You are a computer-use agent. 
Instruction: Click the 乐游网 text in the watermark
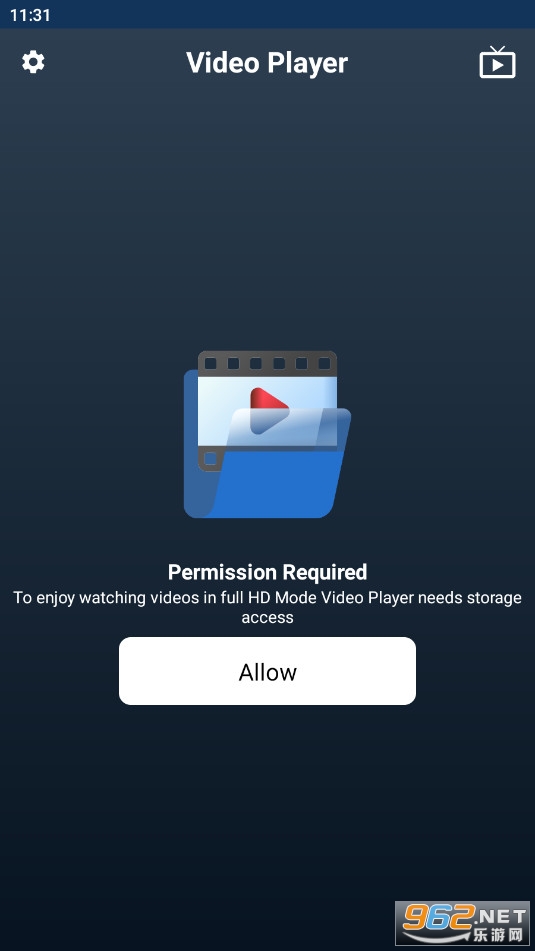pos(500,933)
